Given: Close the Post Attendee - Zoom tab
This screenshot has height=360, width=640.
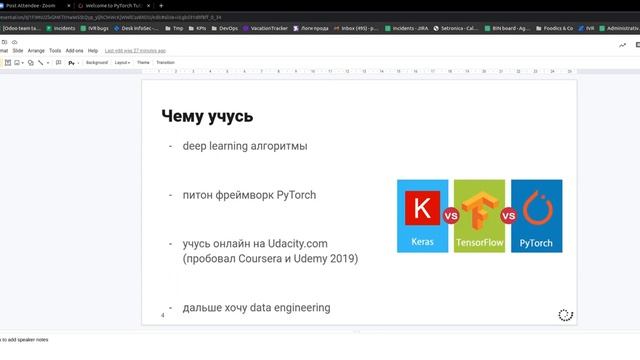Looking at the screenshot, I should click(x=68, y=6).
